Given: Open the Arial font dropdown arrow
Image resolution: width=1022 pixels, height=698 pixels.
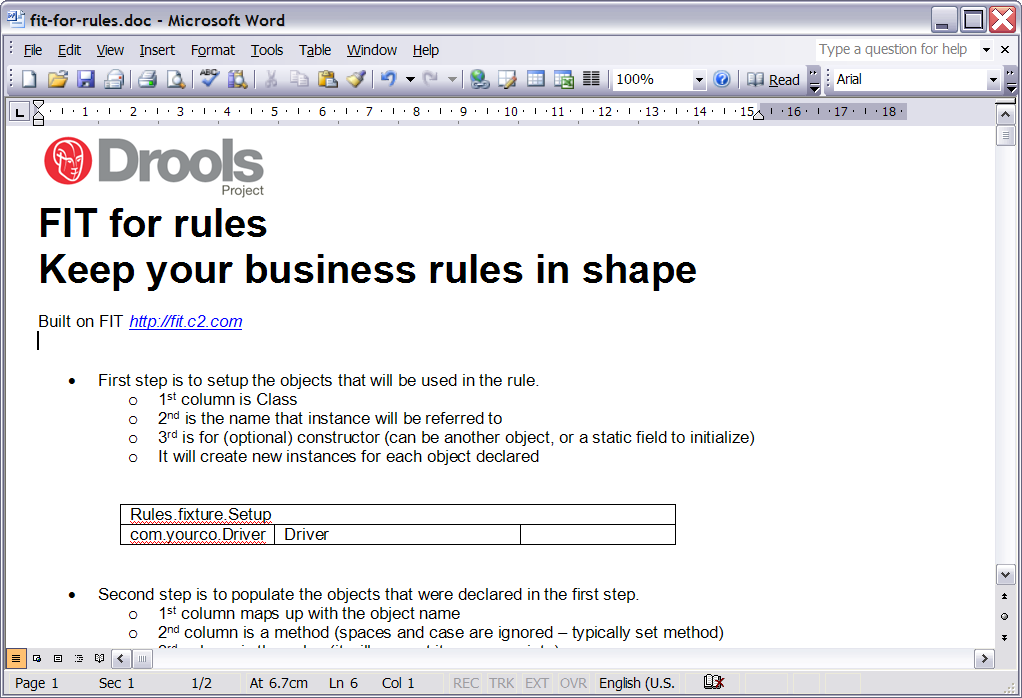Looking at the screenshot, I should click(993, 80).
